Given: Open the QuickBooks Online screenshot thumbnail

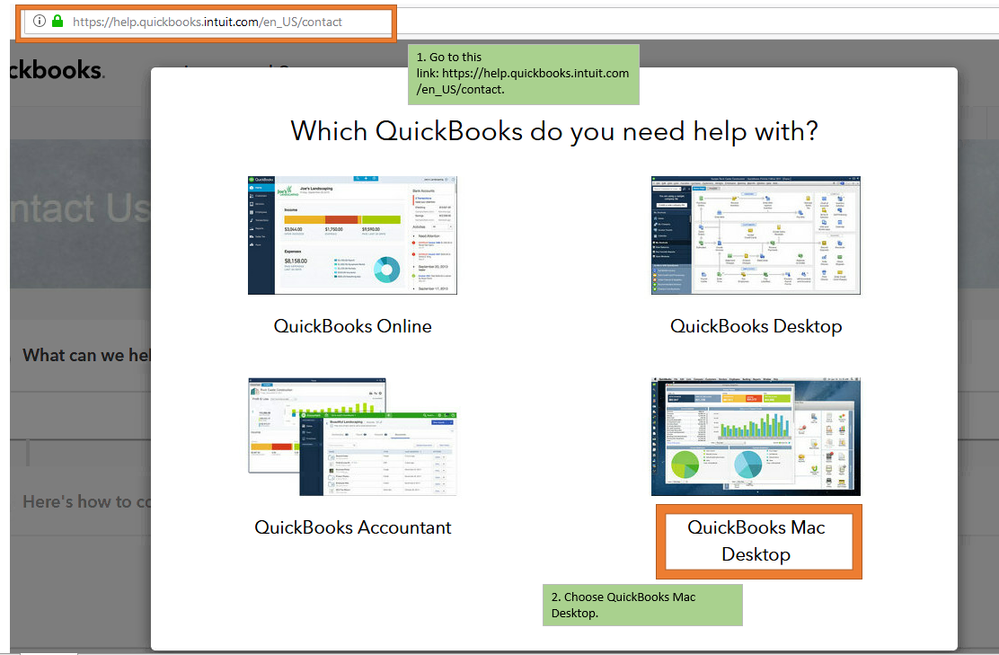Looking at the screenshot, I should (x=352, y=235).
